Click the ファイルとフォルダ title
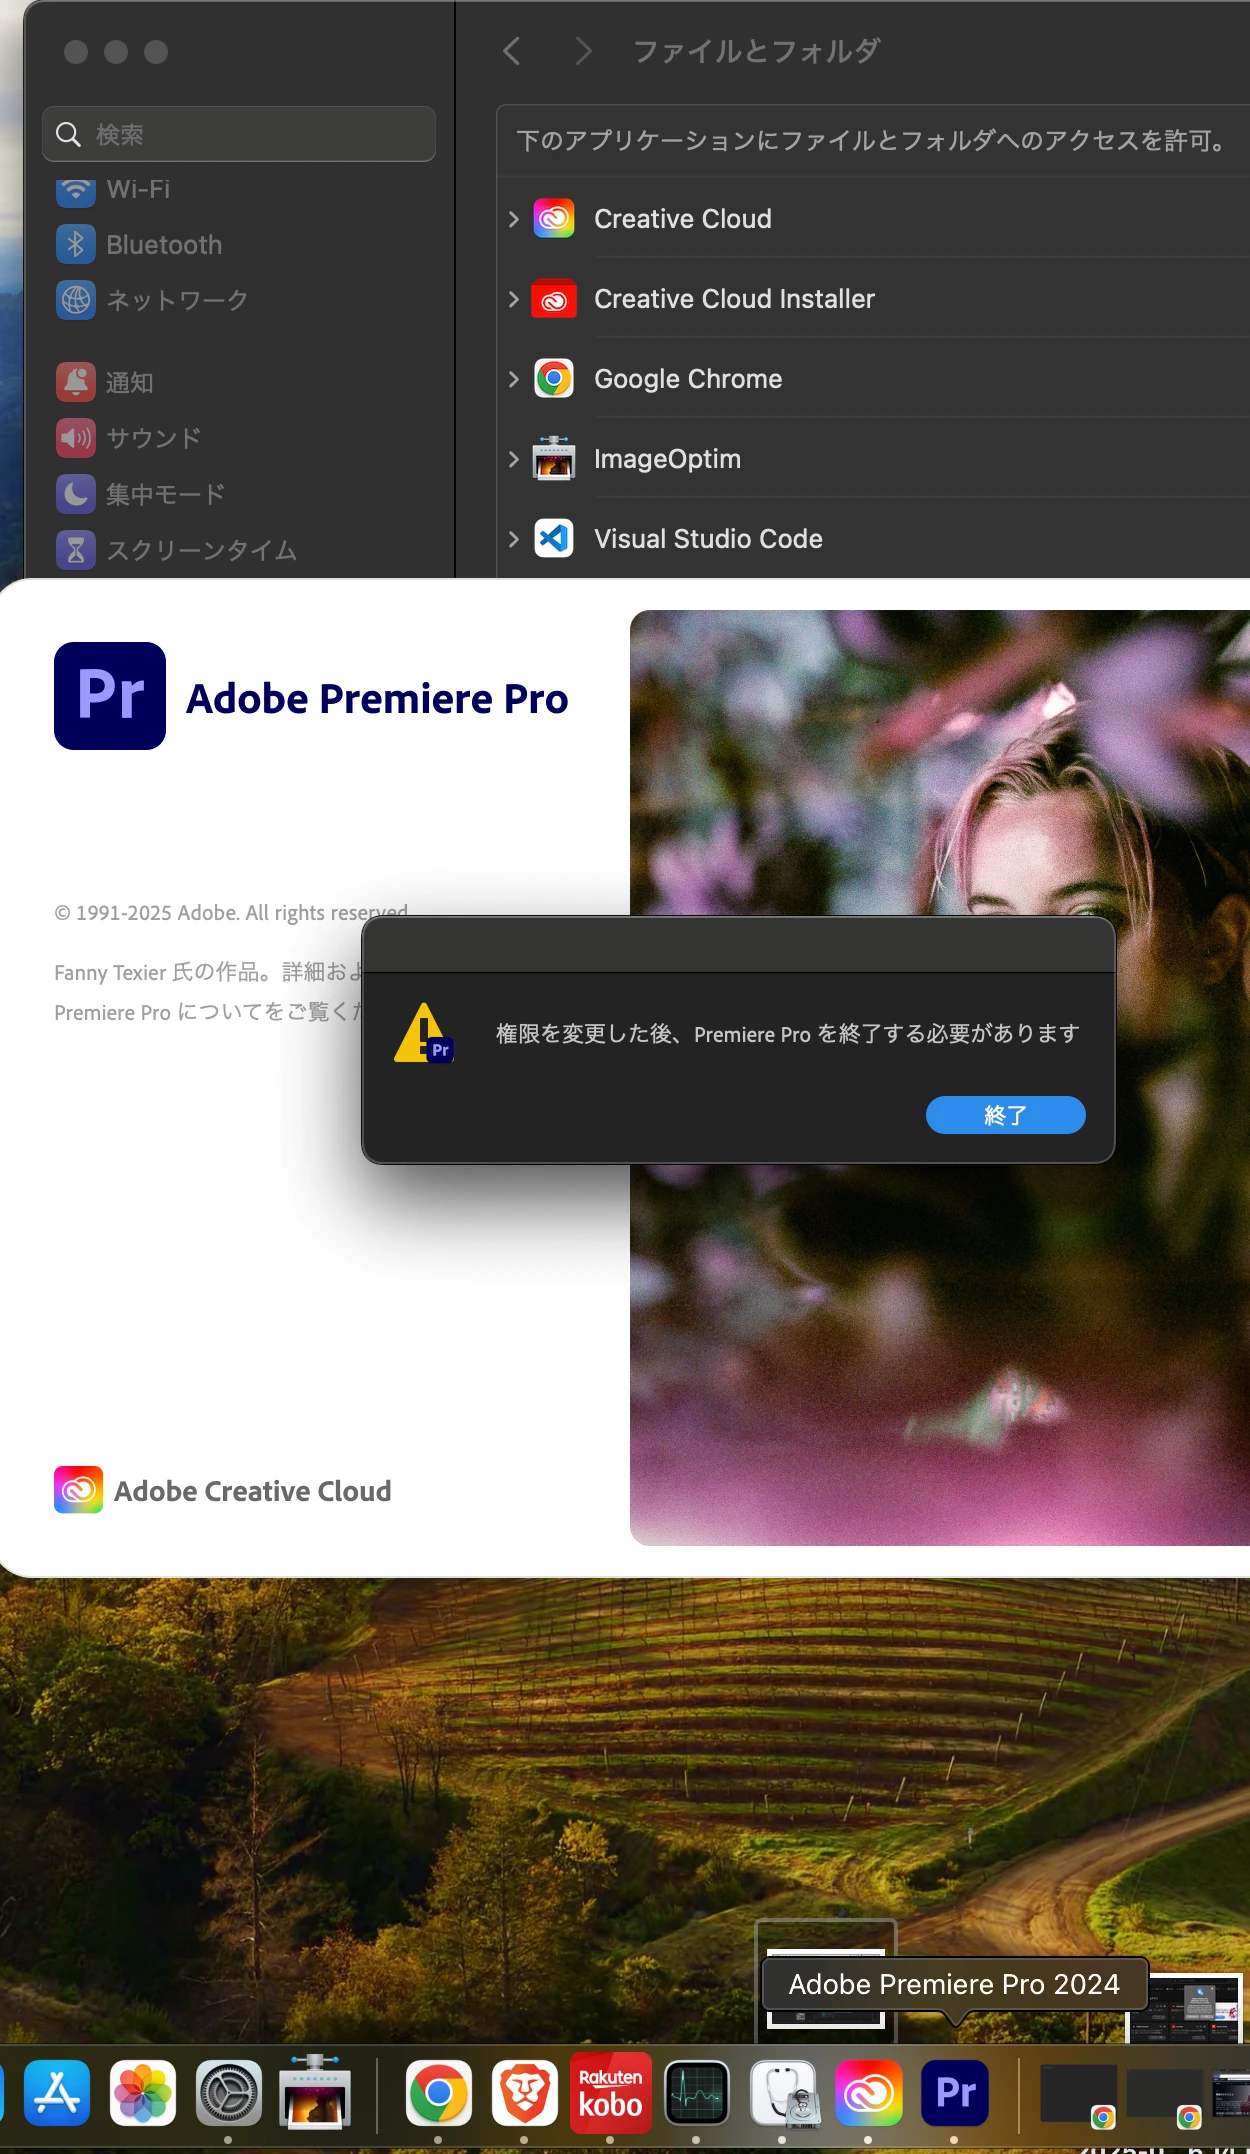This screenshot has height=2154, width=1250. click(x=757, y=51)
